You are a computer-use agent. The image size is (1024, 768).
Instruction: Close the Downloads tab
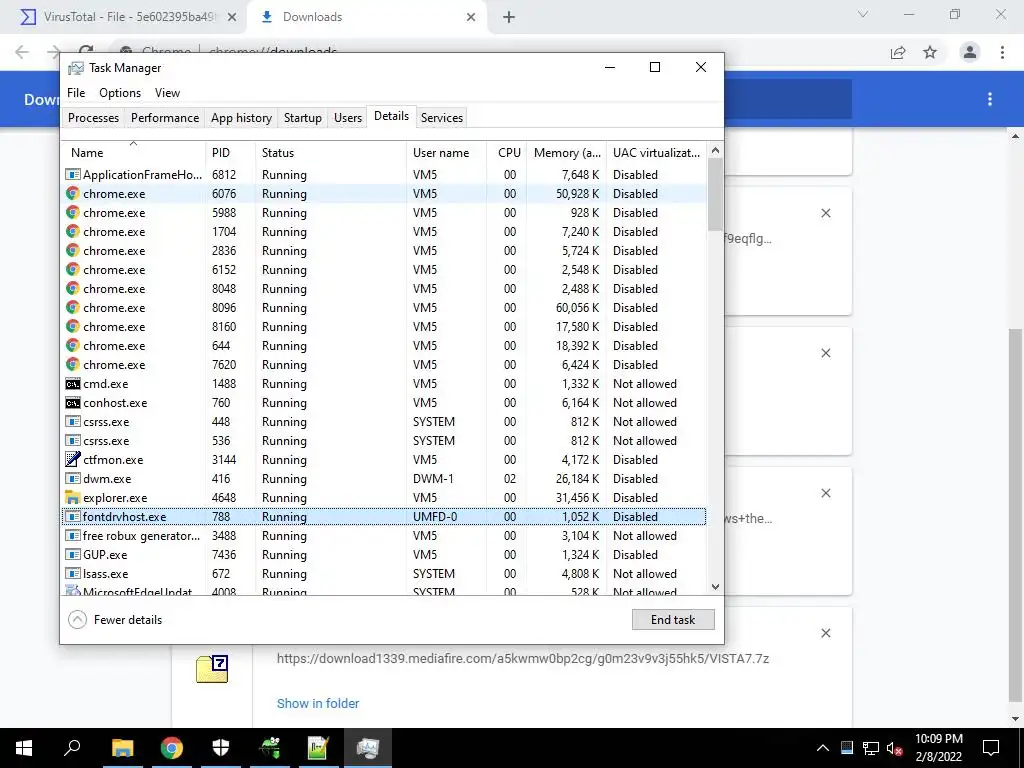tap(471, 17)
